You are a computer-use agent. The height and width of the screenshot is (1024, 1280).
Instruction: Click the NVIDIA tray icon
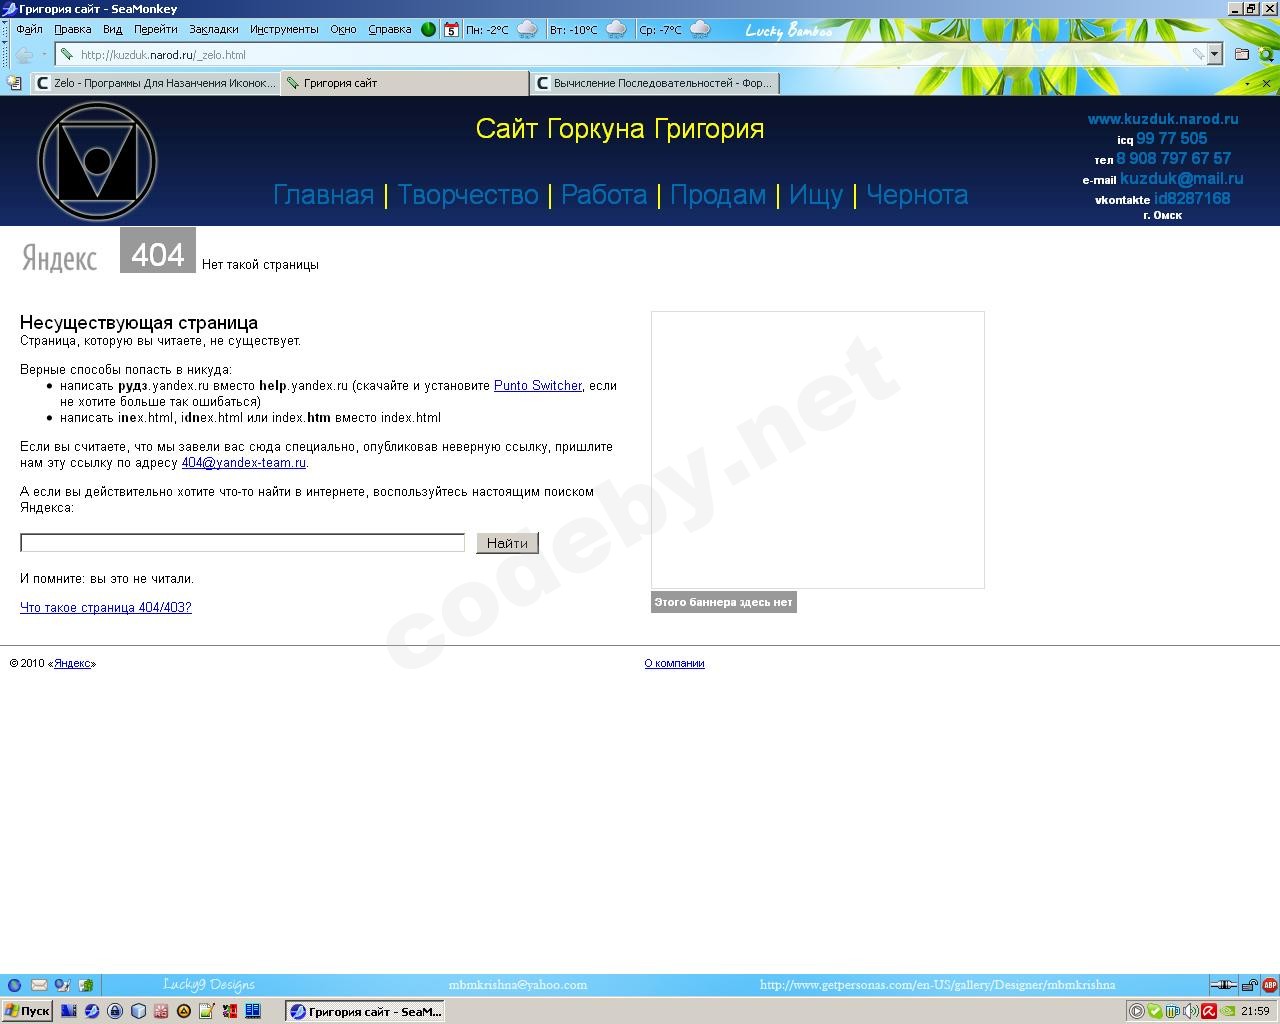[x=1227, y=1011]
